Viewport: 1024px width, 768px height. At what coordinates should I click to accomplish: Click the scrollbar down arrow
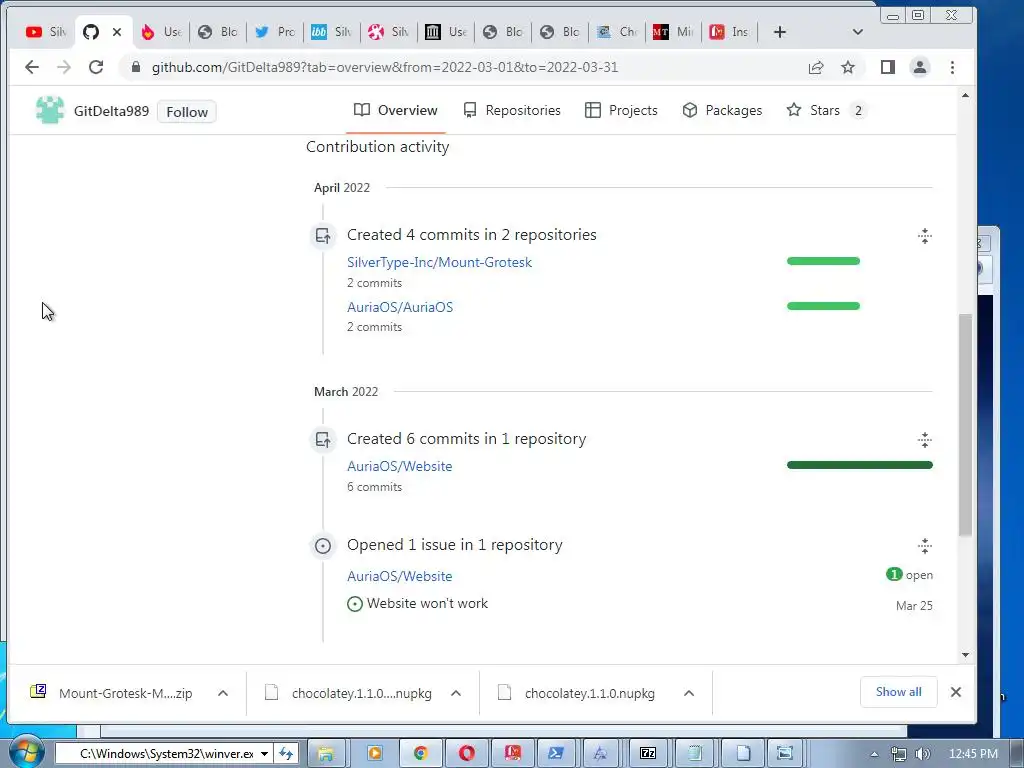[965, 655]
